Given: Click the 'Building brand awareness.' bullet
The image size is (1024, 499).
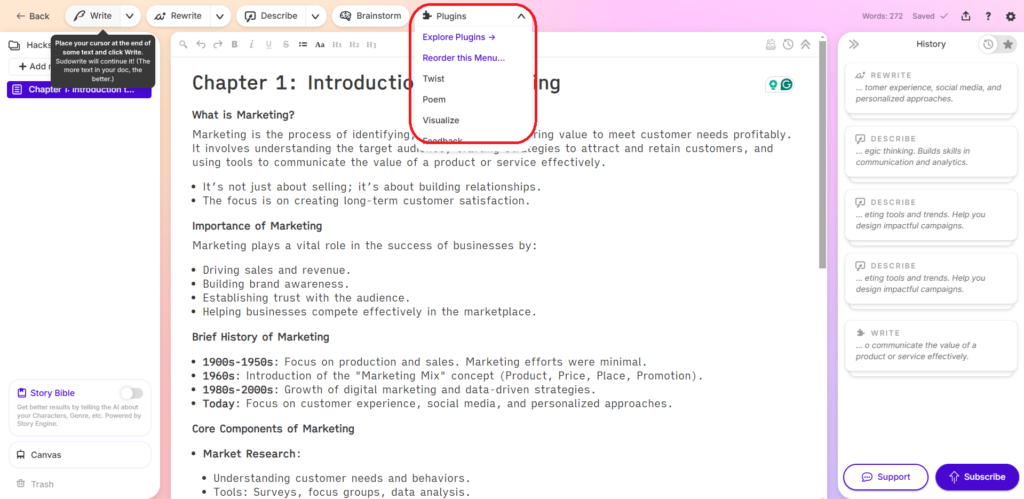Looking at the screenshot, I should pos(276,284).
